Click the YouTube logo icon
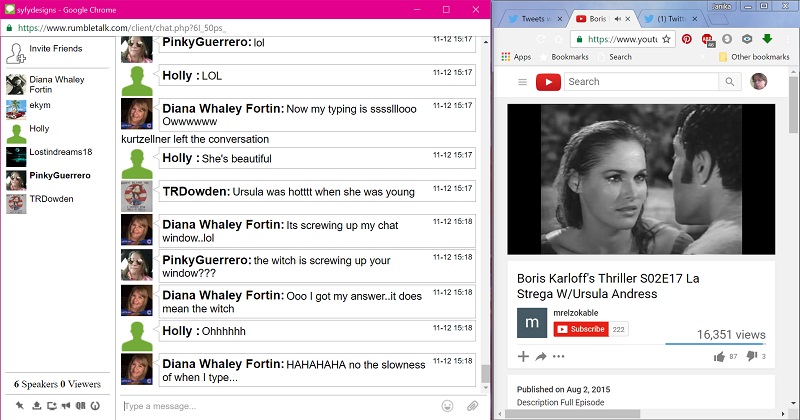This screenshot has height=420, width=800. tap(548, 82)
